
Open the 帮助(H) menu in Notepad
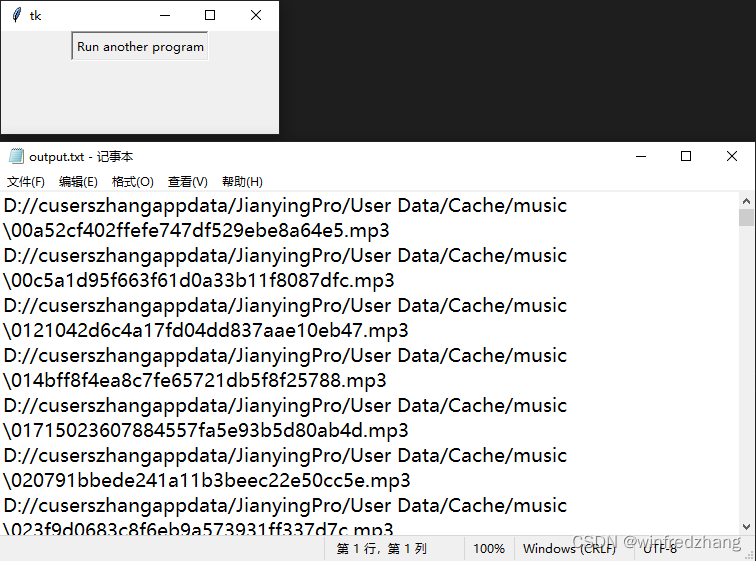[x=242, y=182]
